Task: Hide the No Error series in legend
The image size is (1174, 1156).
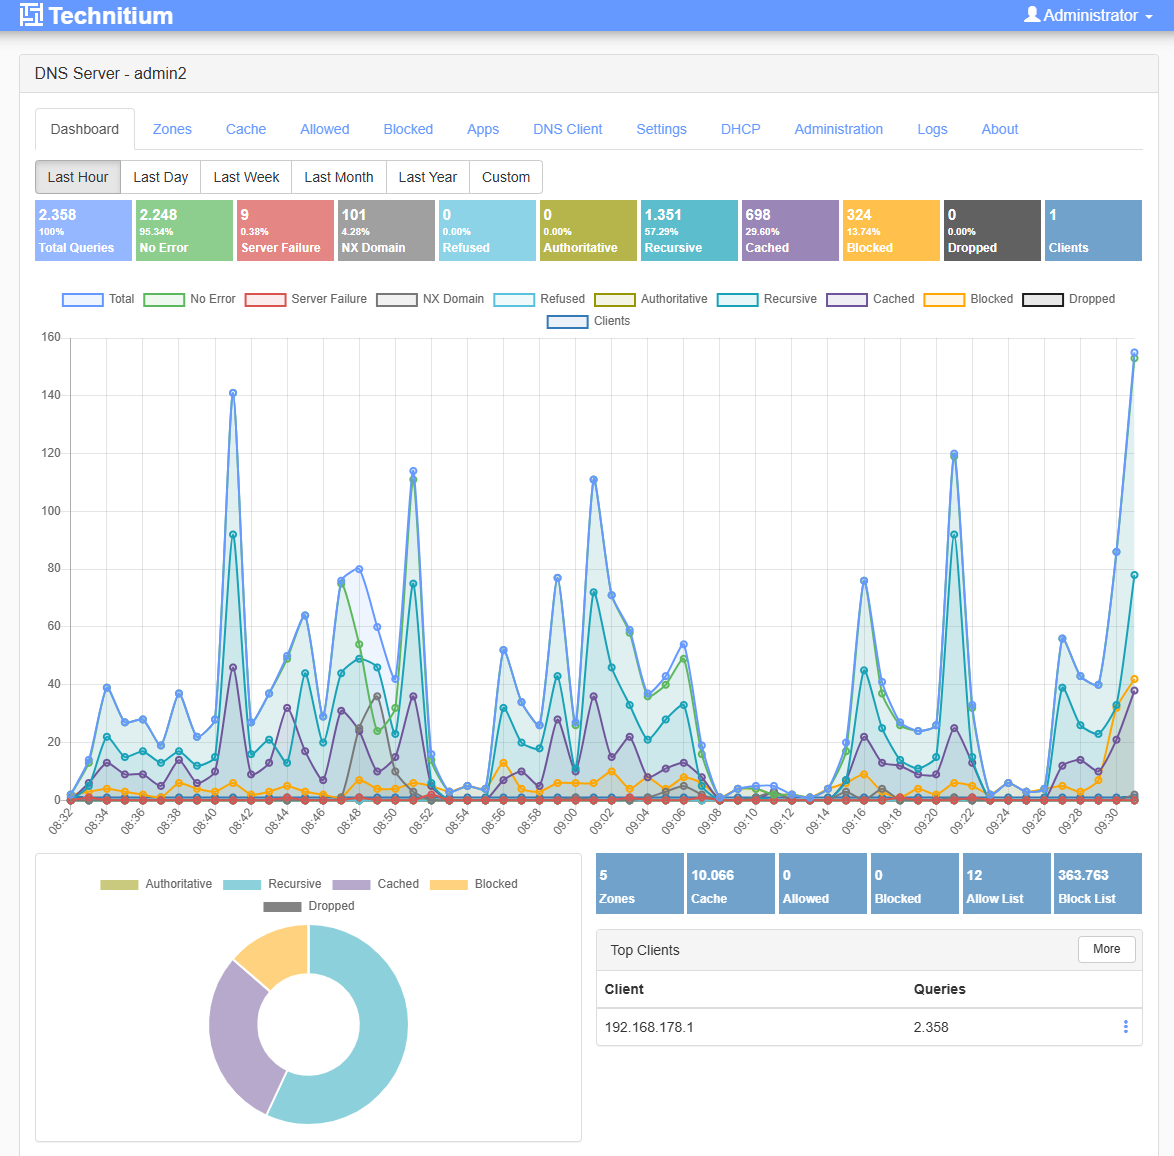Action: pyautogui.click(x=189, y=299)
